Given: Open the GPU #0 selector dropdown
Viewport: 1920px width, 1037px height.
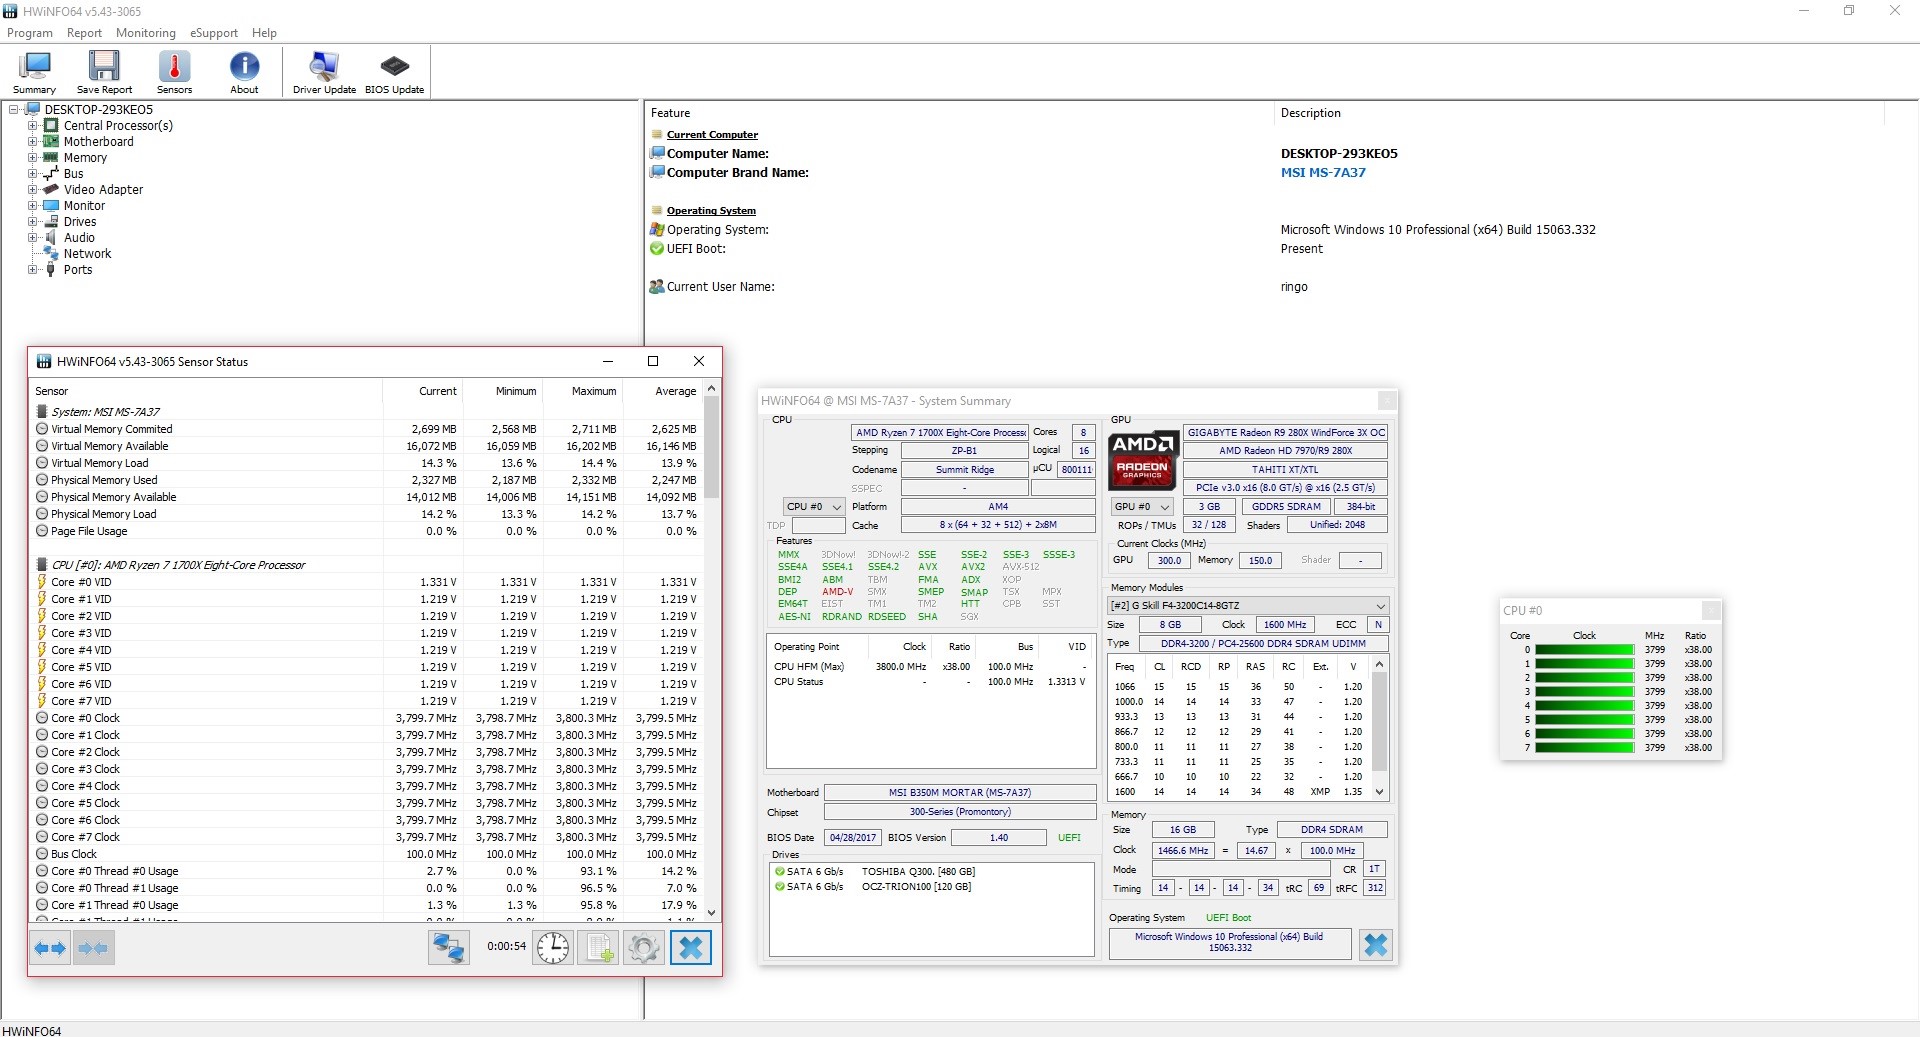Looking at the screenshot, I should point(1142,507).
